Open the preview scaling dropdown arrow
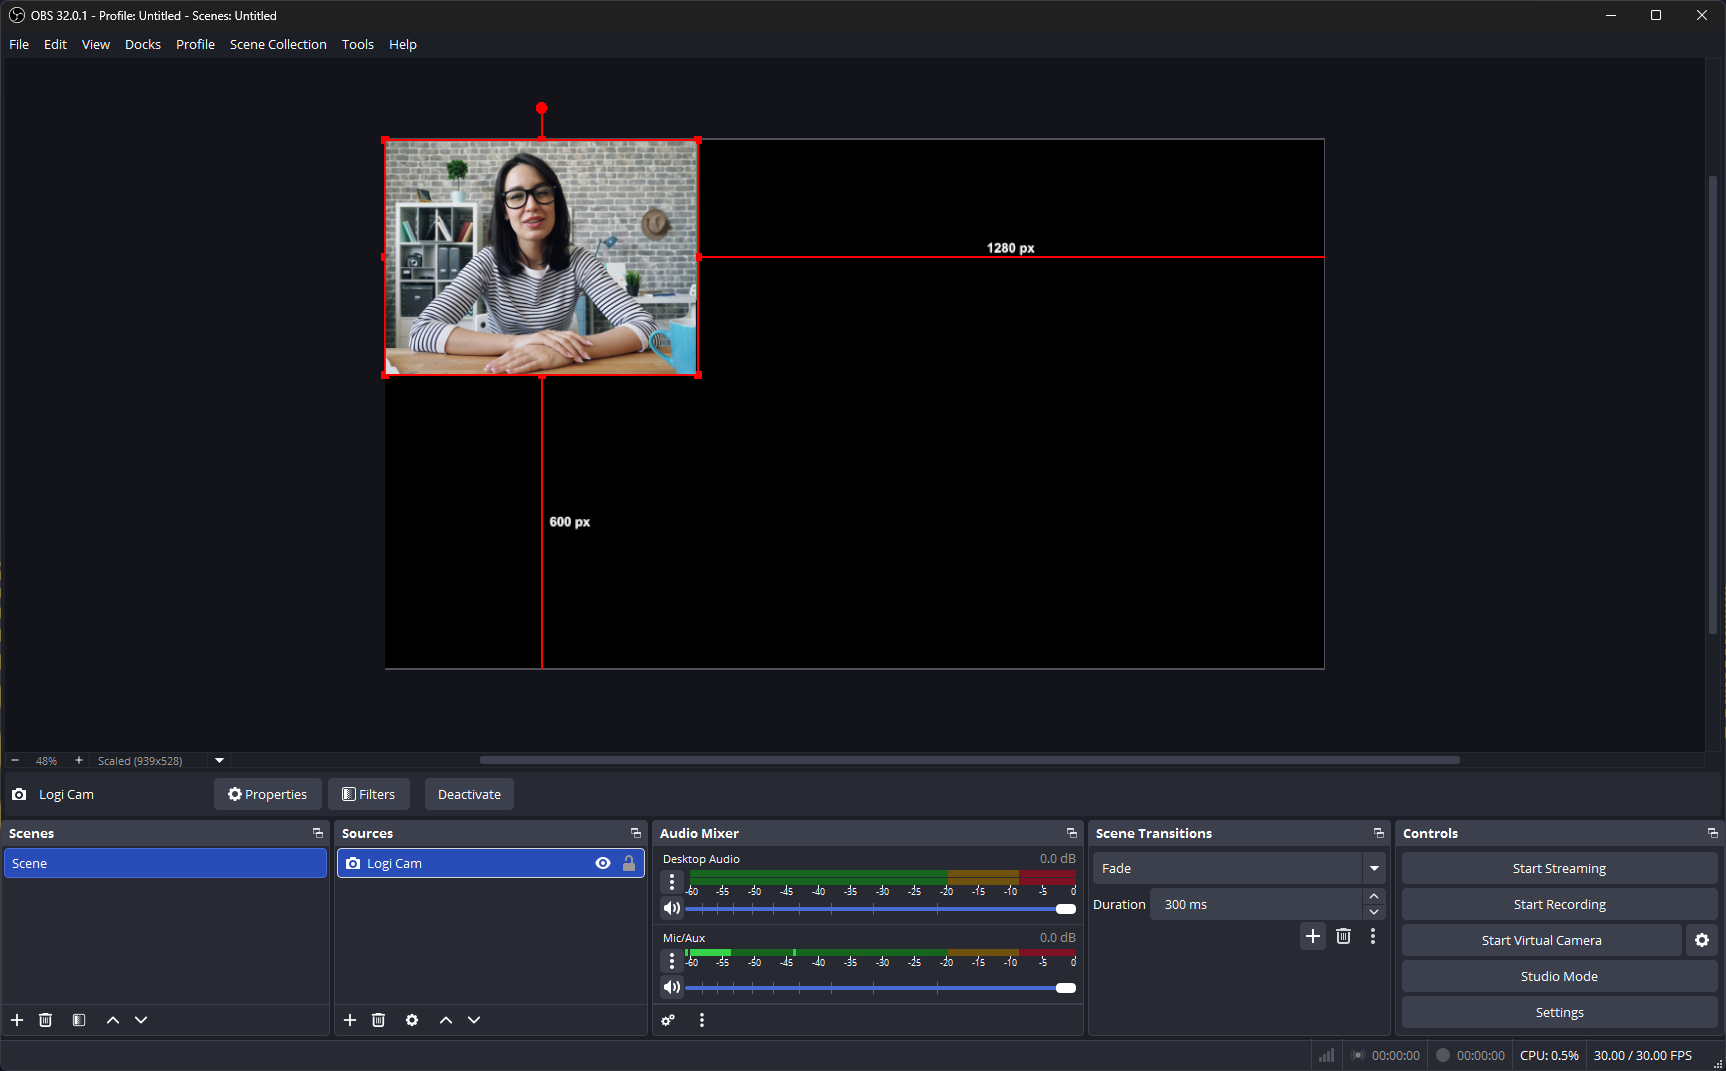The height and width of the screenshot is (1071, 1726). 220,760
